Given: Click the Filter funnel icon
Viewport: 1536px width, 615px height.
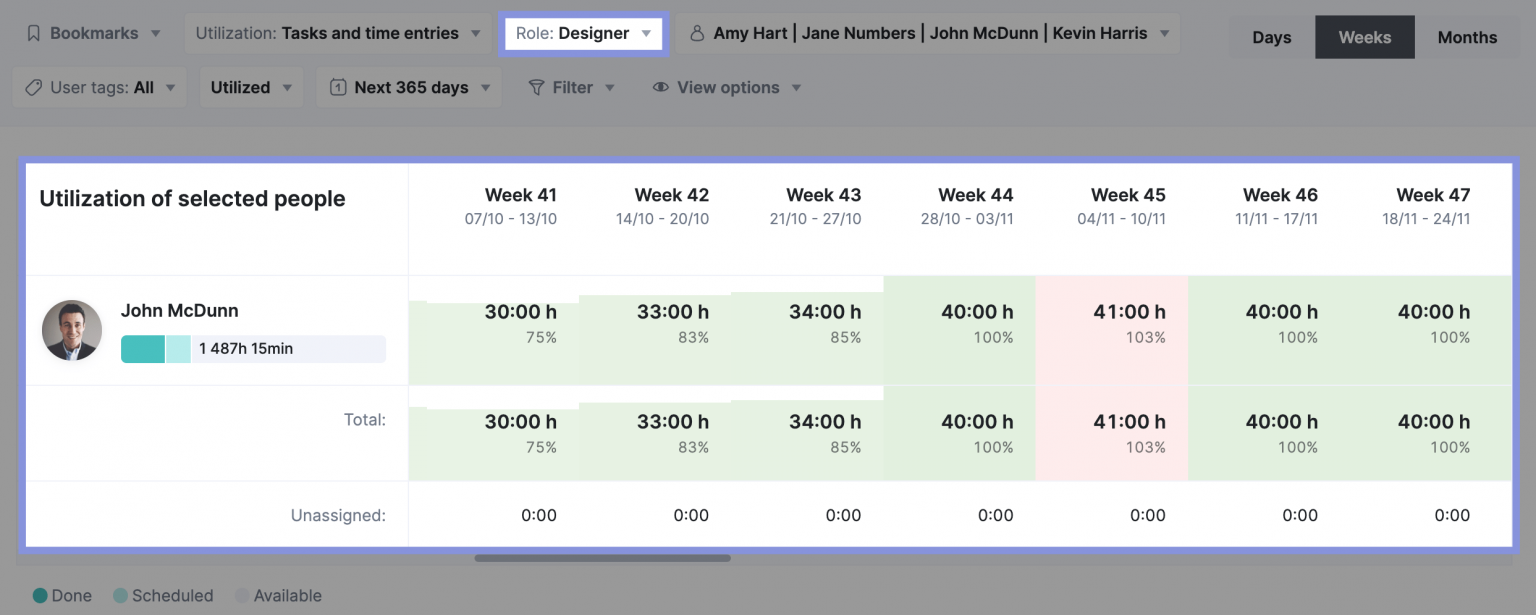Looking at the screenshot, I should (x=538, y=87).
